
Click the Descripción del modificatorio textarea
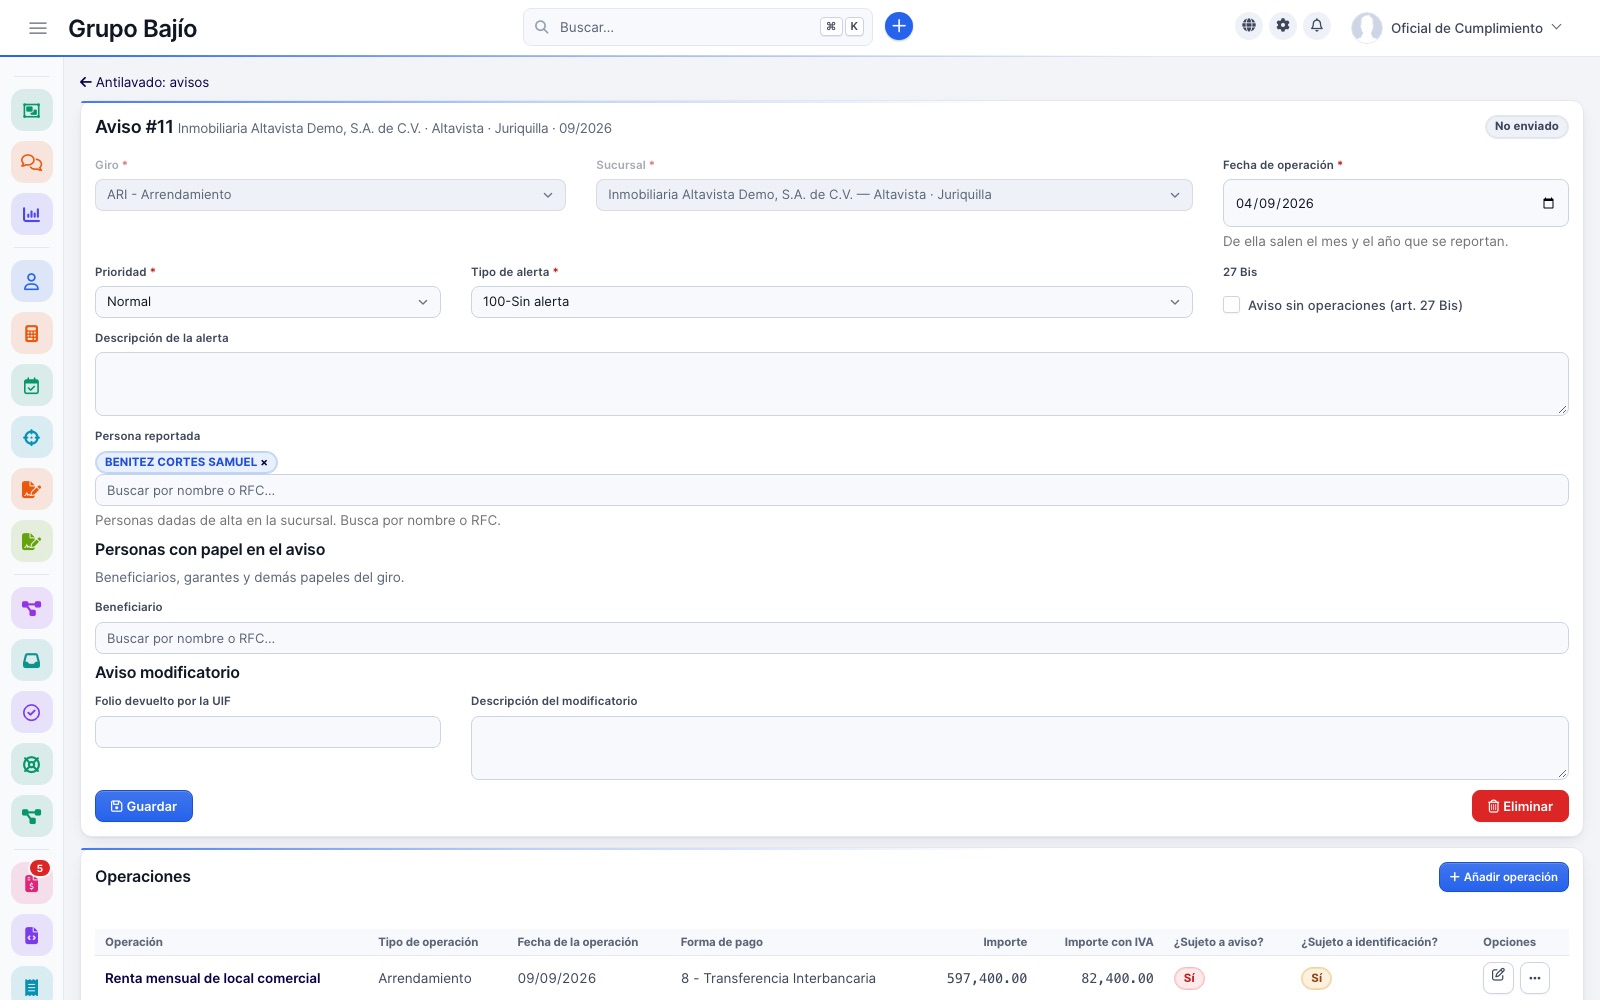[1020, 748]
